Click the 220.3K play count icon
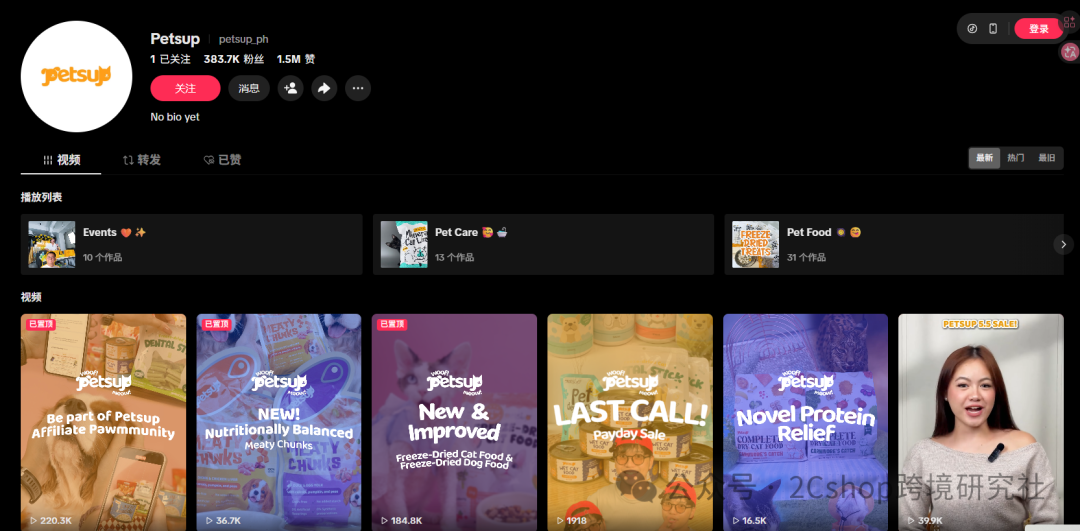 34,521
